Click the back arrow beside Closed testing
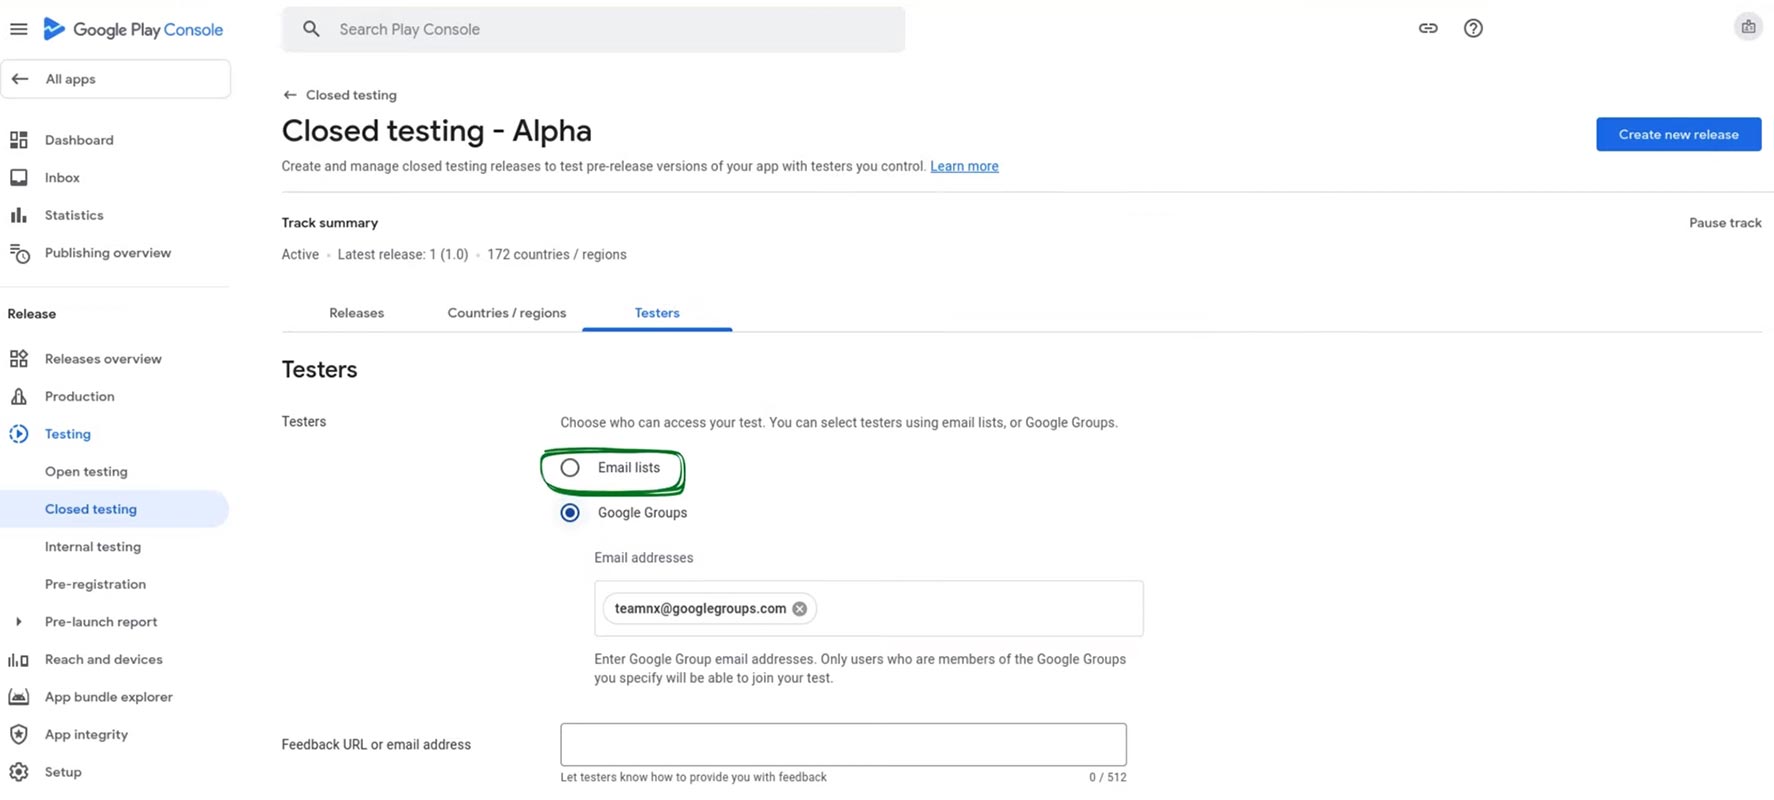Screen dimensions: 1774x800 [290, 95]
